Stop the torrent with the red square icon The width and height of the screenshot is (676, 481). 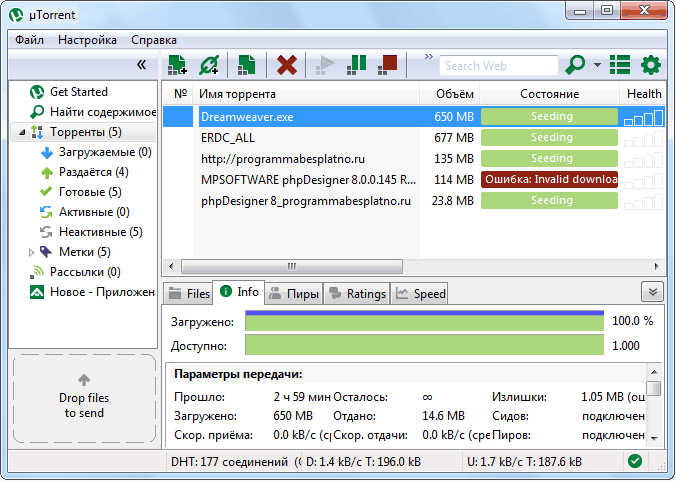click(x=388, y=65)
